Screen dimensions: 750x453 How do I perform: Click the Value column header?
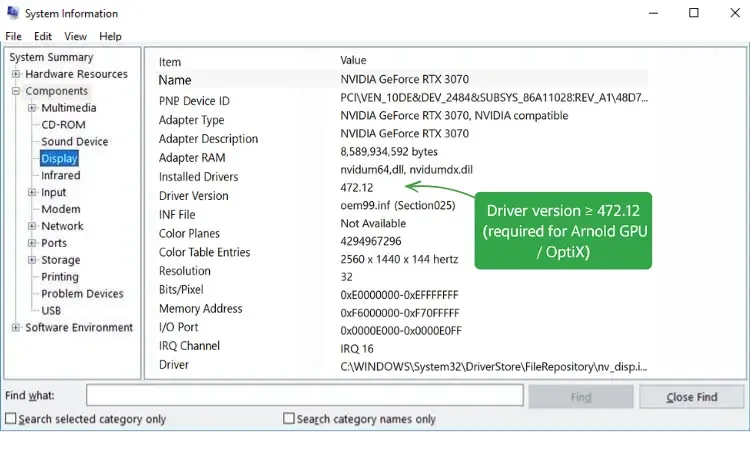(x=353, y=60)
